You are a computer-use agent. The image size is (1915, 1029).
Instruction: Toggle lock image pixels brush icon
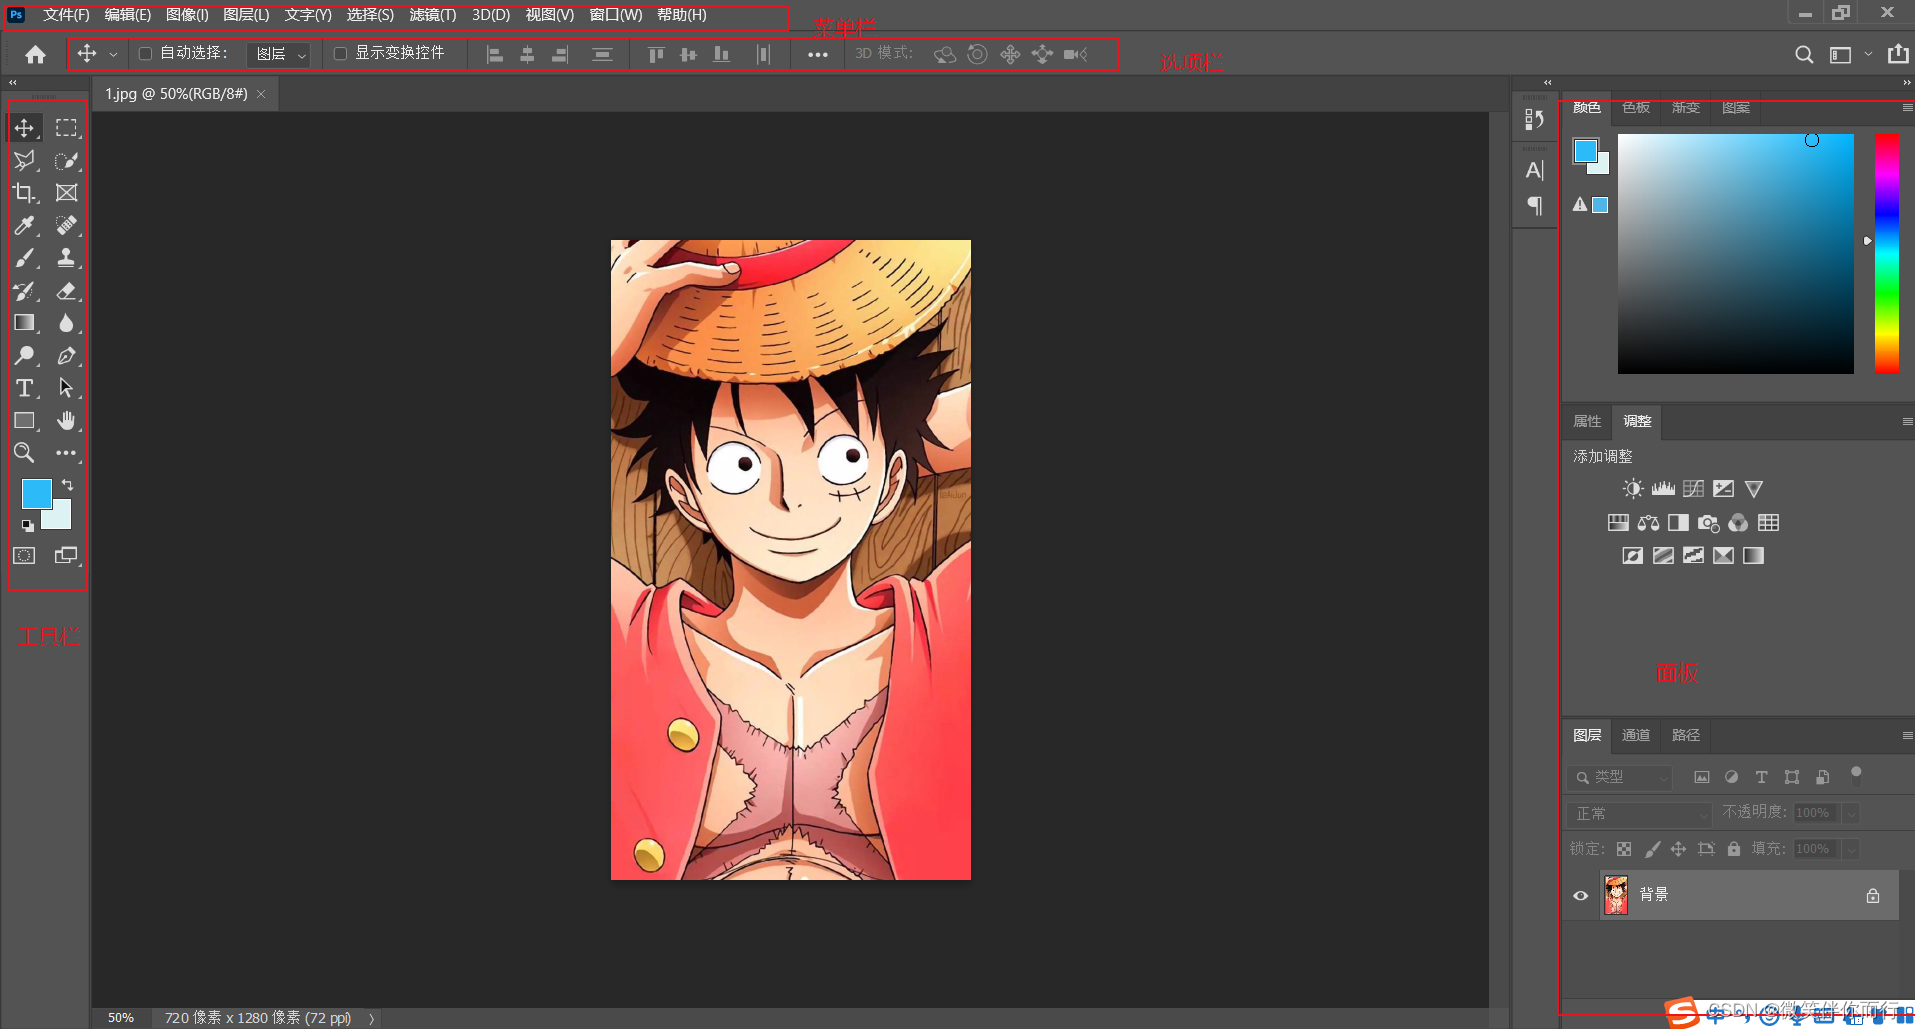pyautogui.click(x=1652, y=849)
